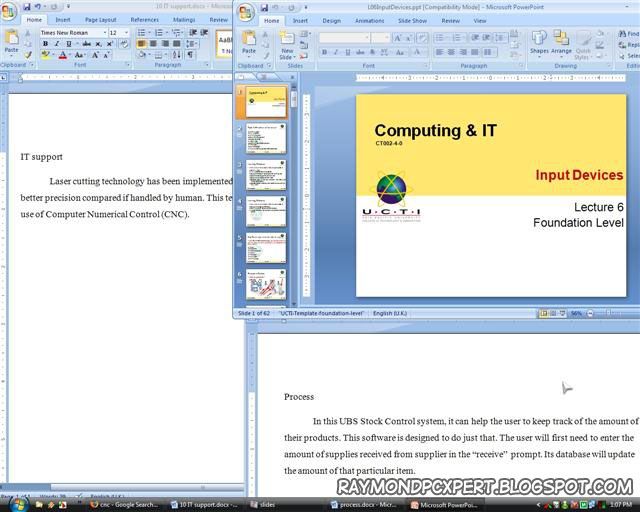Toggle Bold in Word
The width and height of the screenshot is (640, 512).
tap(45, 44)
